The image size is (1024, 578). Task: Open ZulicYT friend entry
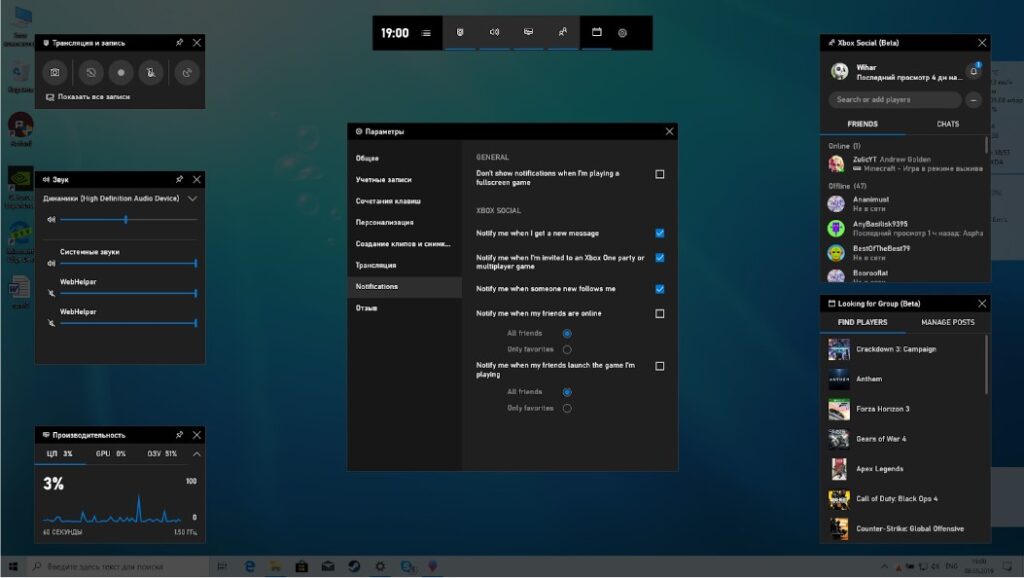coord(904,164)
